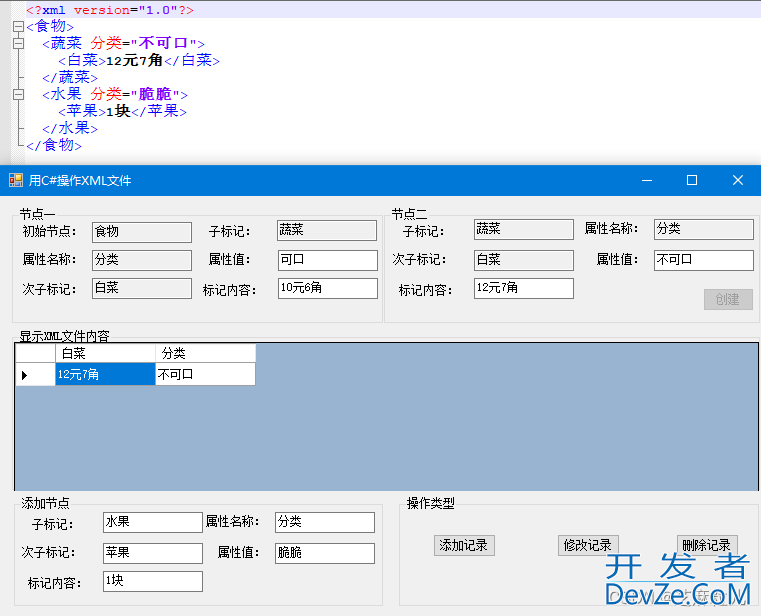Click the 节点二 属性值 field containing 不可口
This screenshot has width=761, height=616.
pos(704,260)
